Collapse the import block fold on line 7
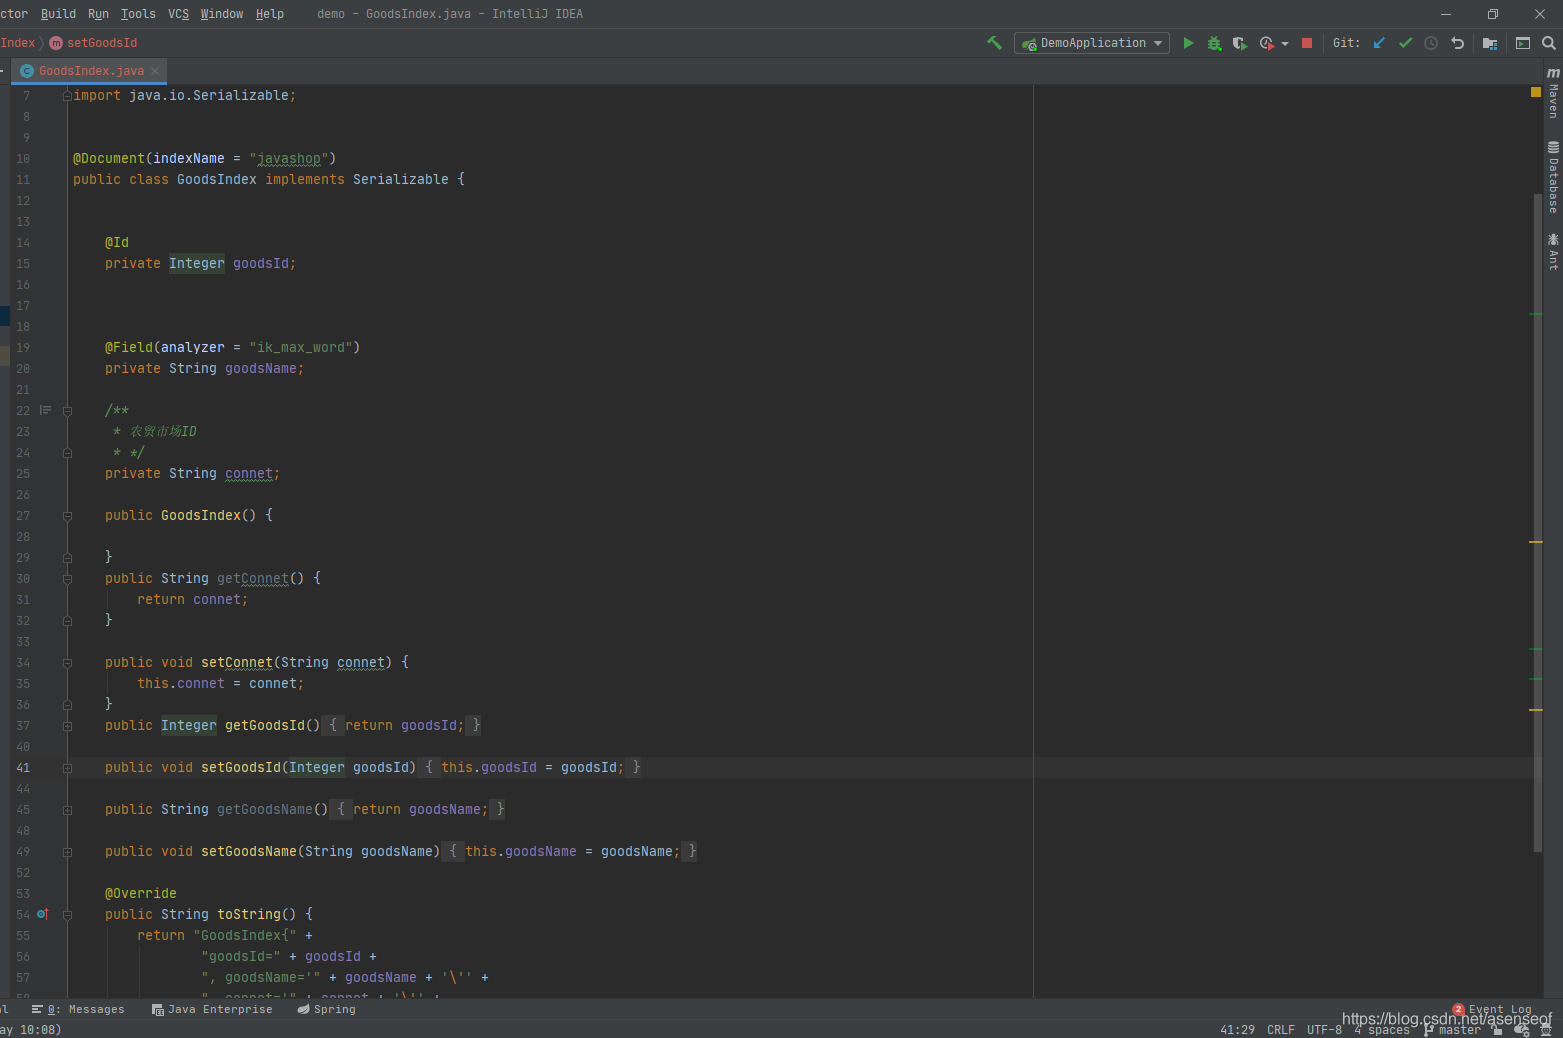The height and width of the screenshot is (1038, 1563). [x=67, y=96]
